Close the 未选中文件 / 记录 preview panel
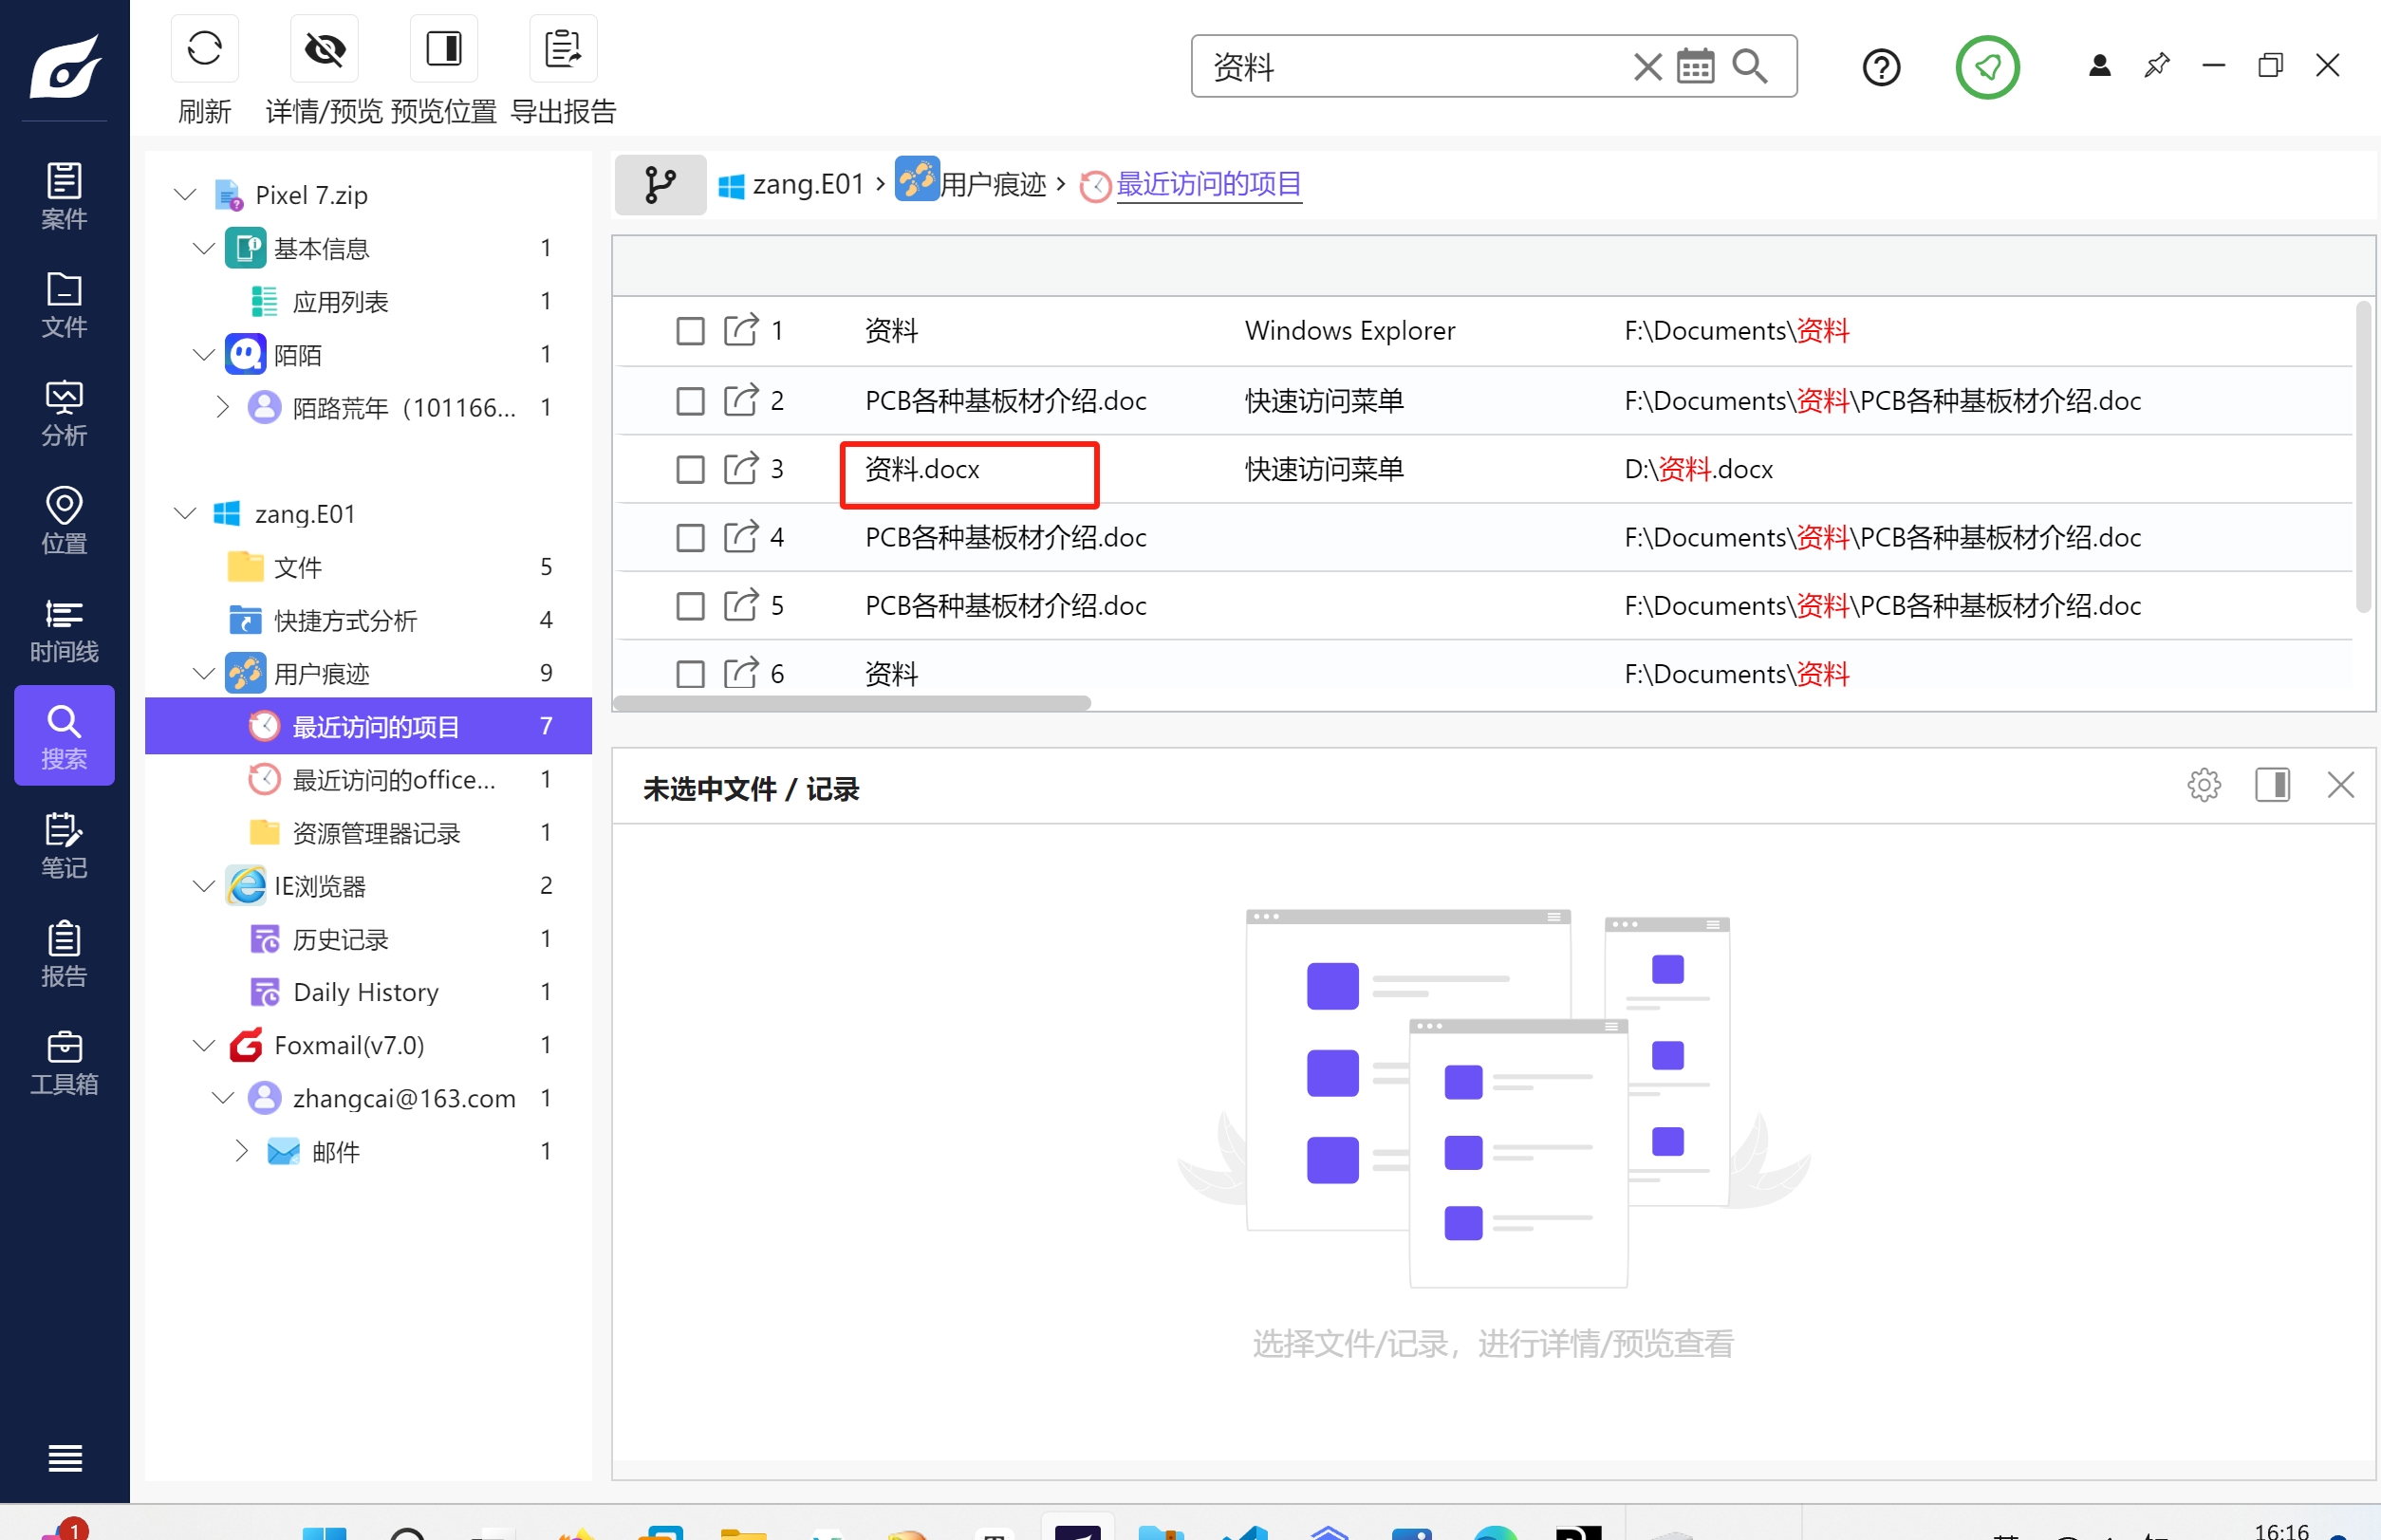 [2340, 785]
